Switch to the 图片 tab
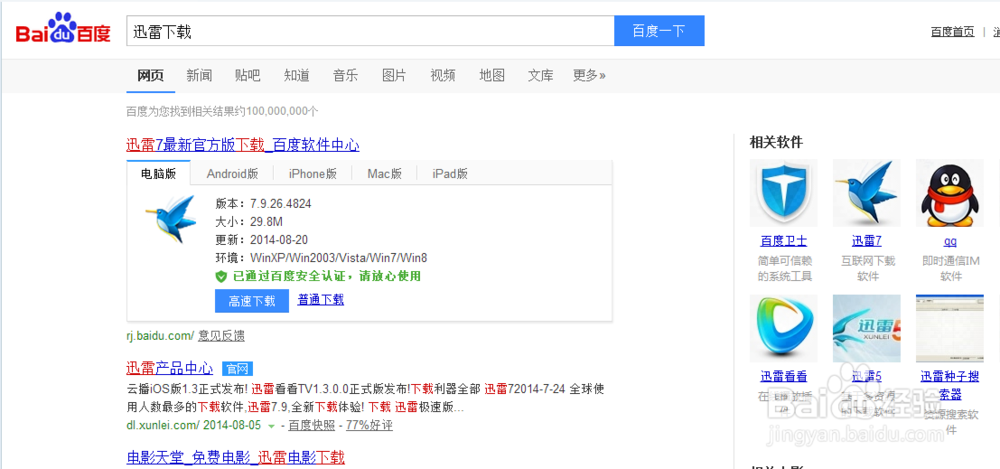The image size is (1000, 469). point(394,75)
